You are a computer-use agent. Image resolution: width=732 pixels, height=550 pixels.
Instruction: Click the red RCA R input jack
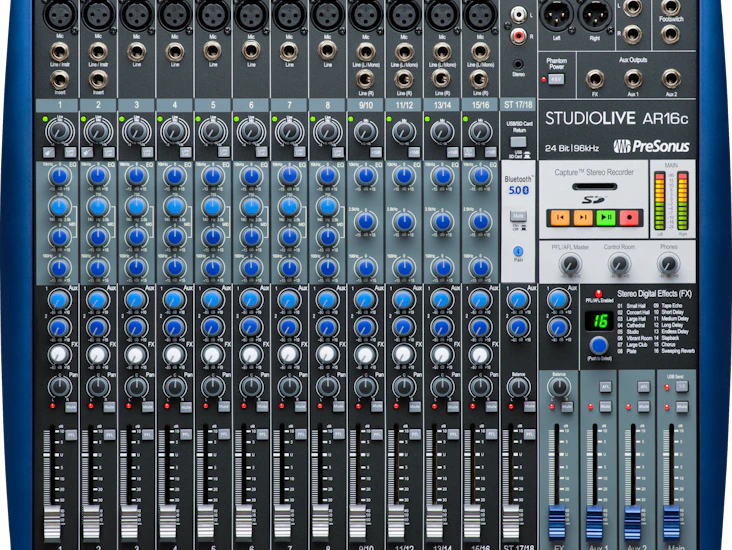pos(518,35)
